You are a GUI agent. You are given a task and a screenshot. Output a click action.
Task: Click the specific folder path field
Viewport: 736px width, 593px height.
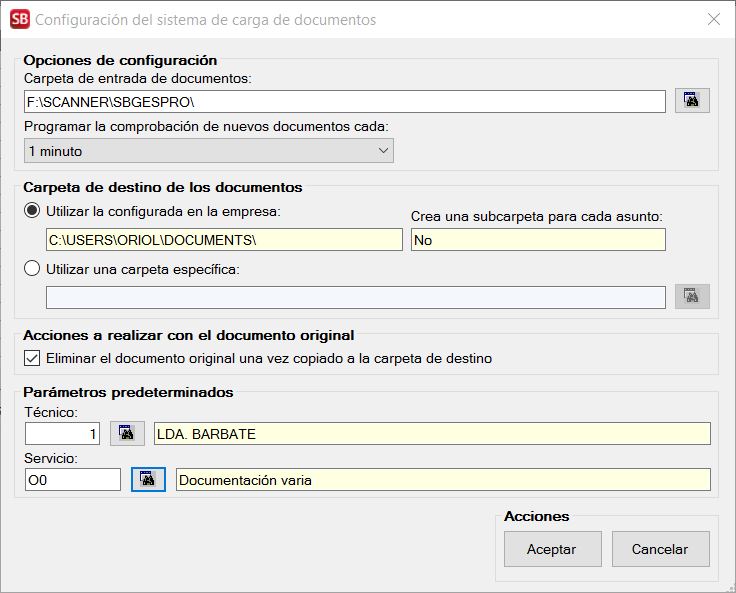355,297
